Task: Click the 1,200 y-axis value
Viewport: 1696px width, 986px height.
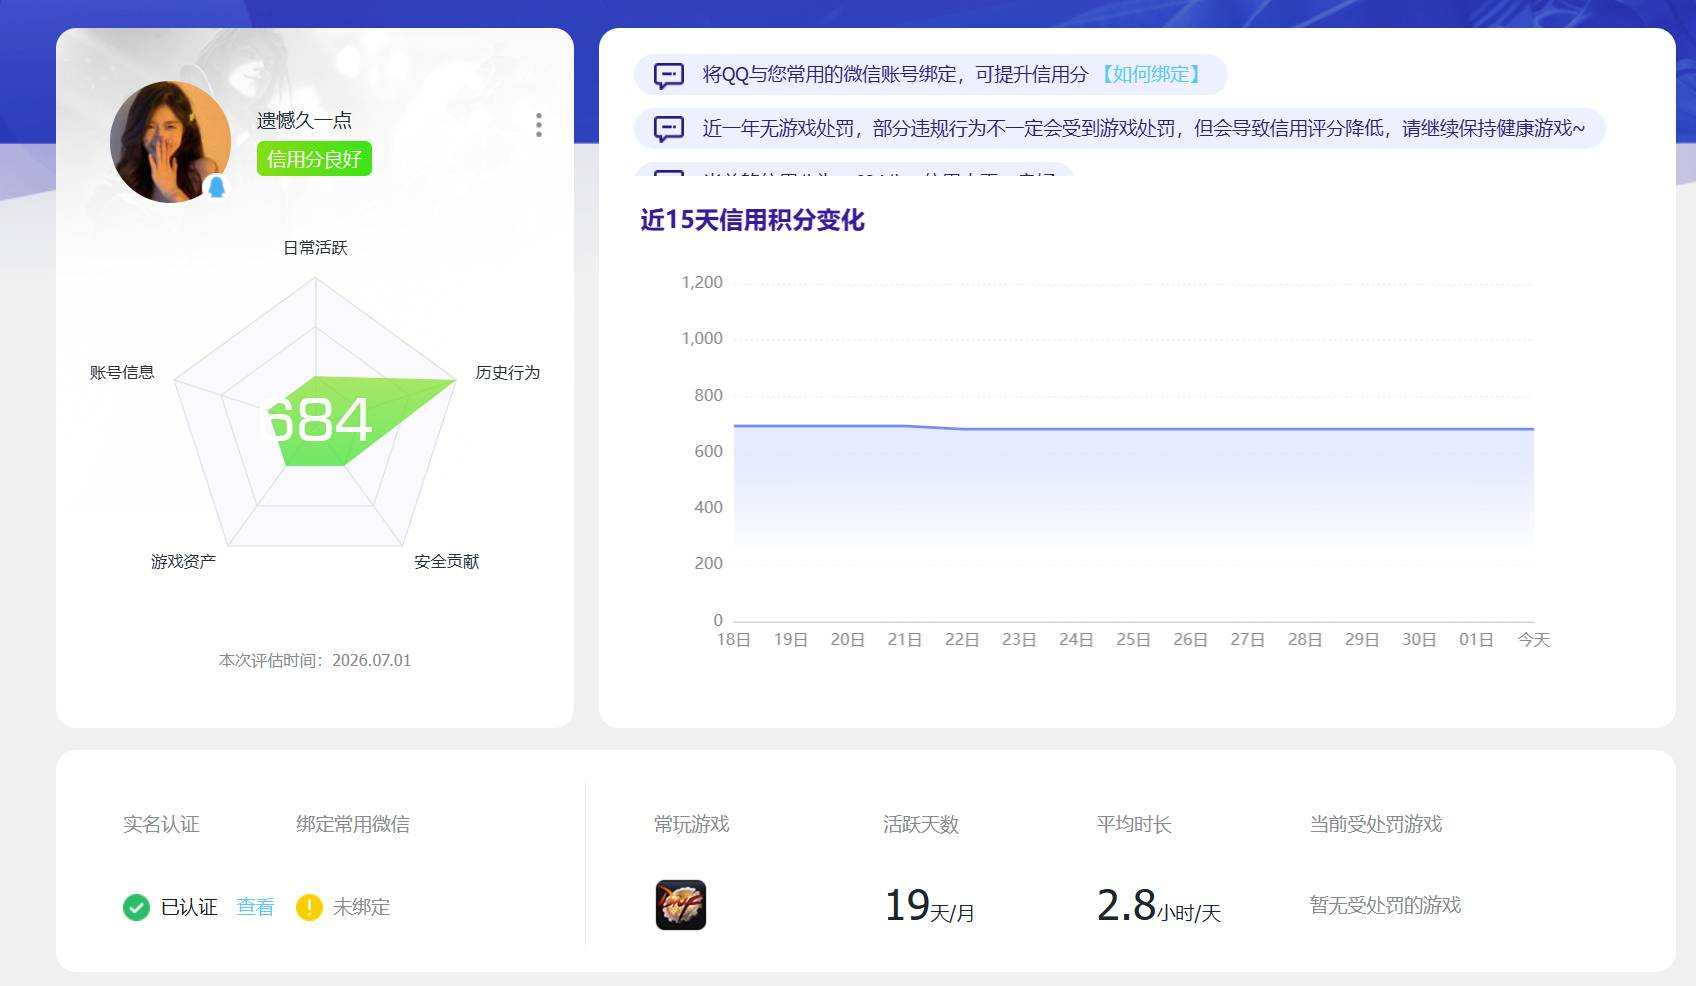Action: tap(702, 283)
